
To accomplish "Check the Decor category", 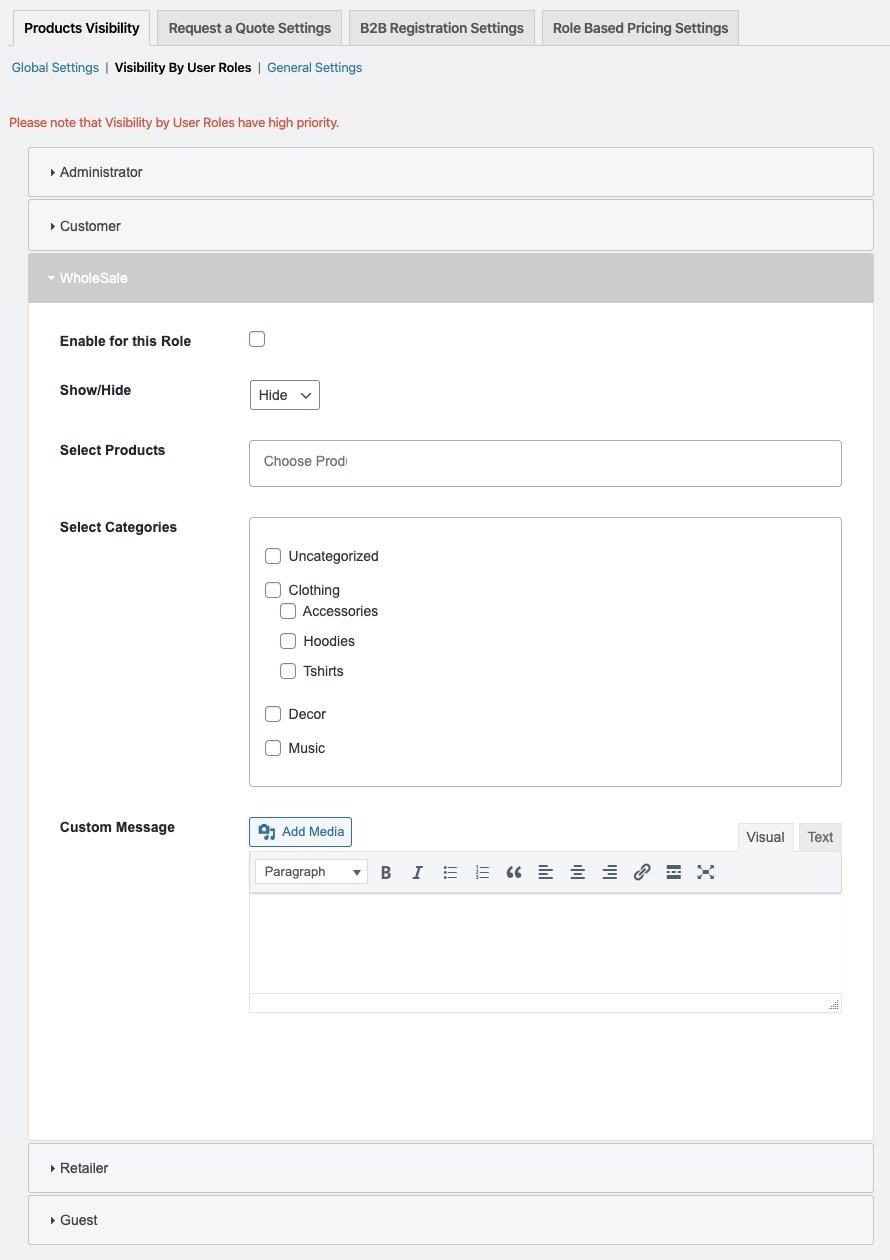I will pyautogui.click(x=273, y=714).
